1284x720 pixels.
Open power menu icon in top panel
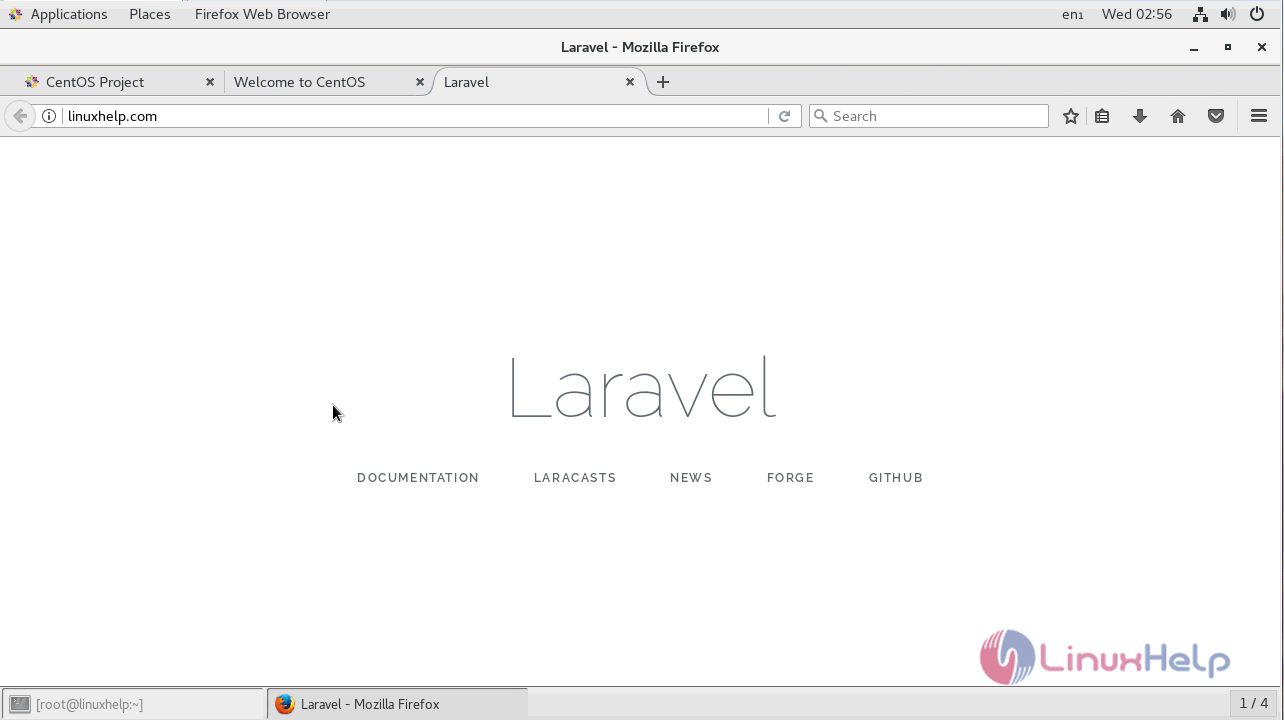pyautogui.click(x=1257, y=14)
